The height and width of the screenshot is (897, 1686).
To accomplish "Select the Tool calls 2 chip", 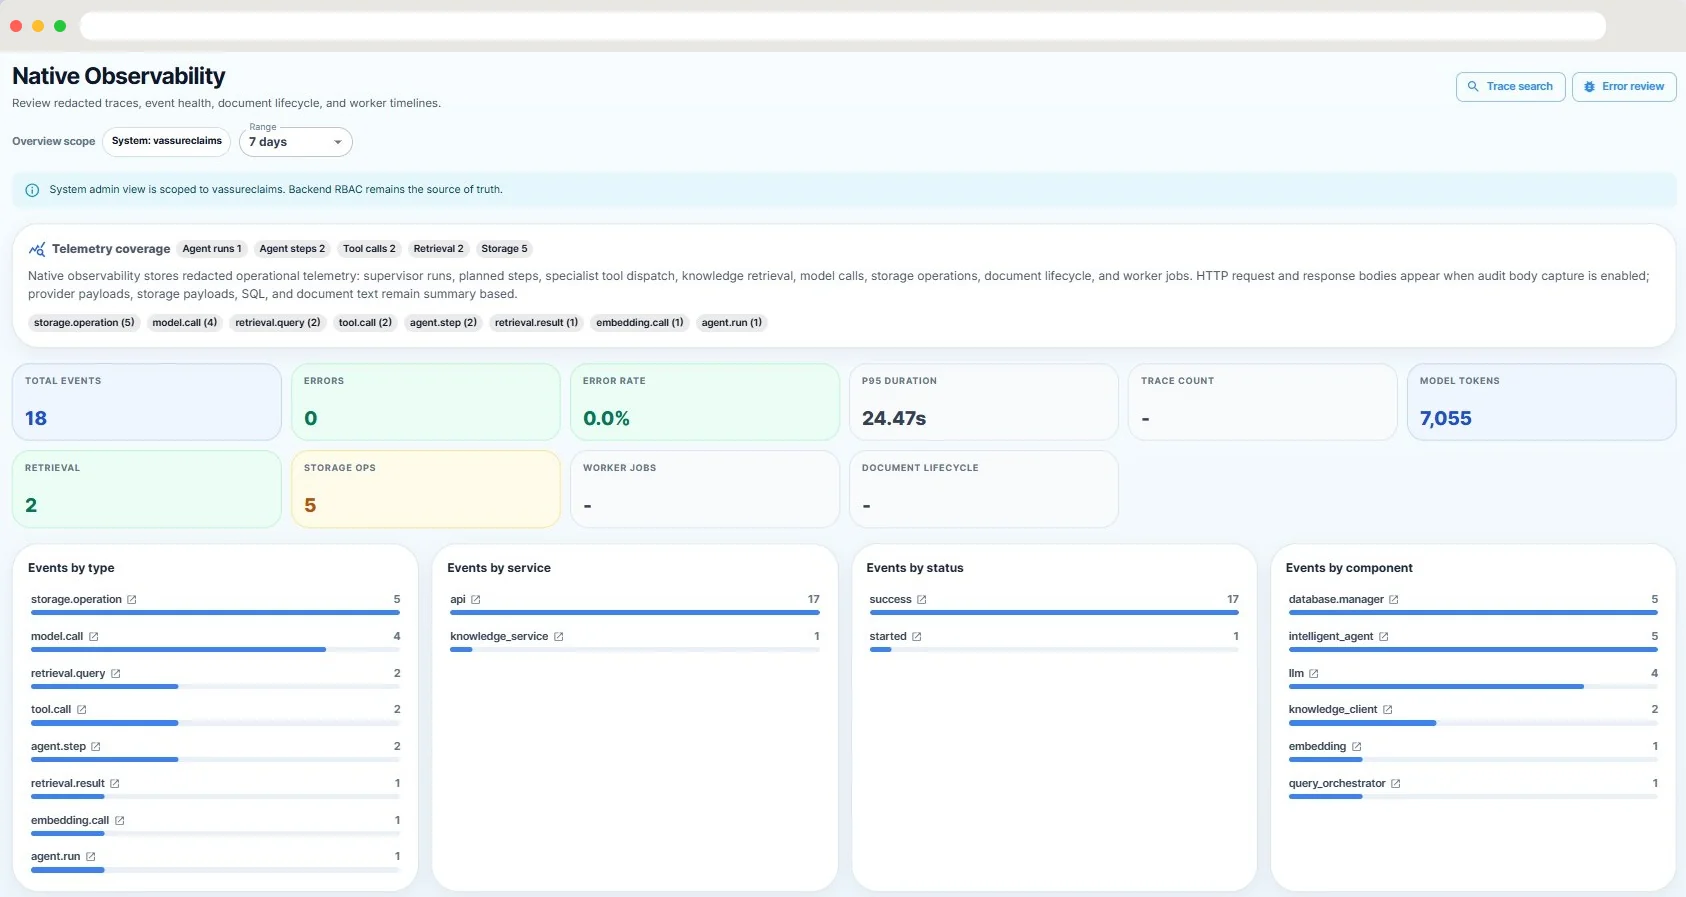I will click(x=369, y=249).
